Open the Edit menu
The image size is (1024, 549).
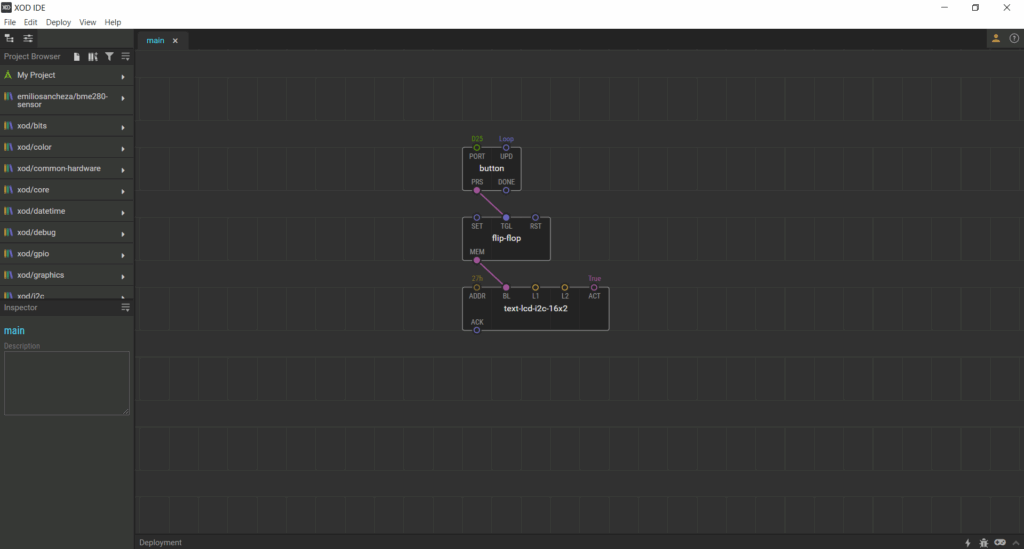[x=31, y=22]
